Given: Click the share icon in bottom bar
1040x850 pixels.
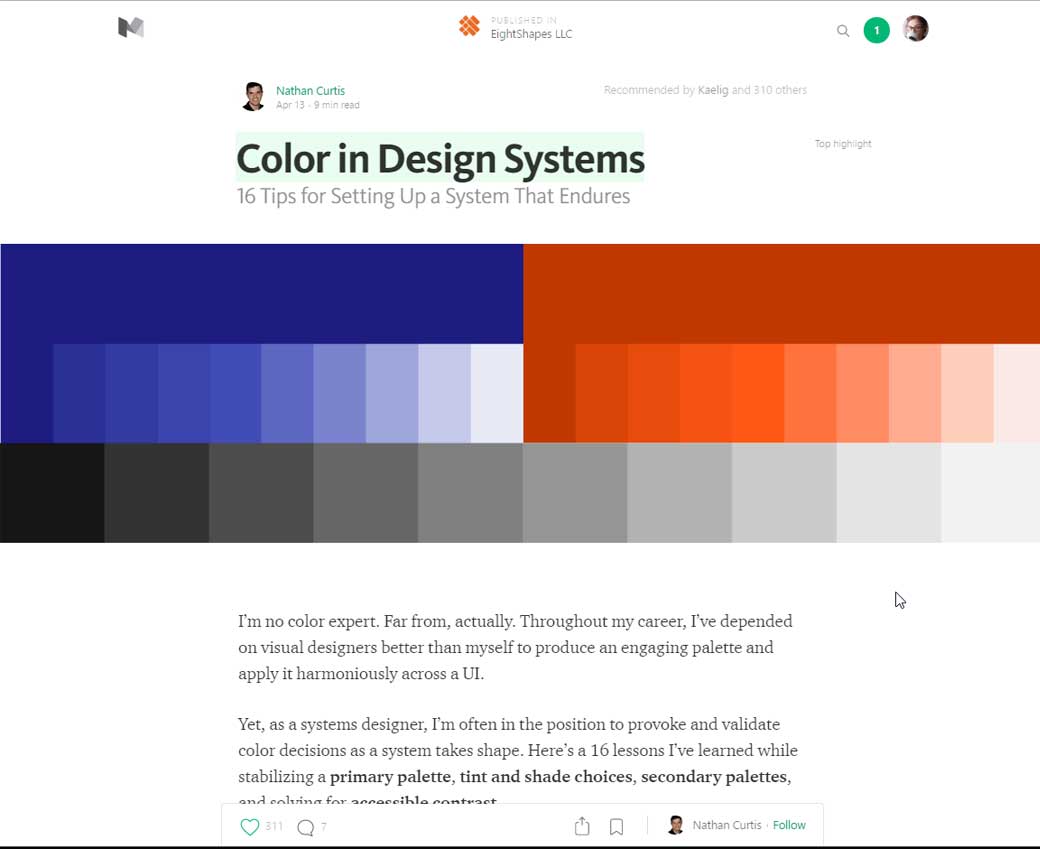Looking at the screenshot, I should pos(582,826).
